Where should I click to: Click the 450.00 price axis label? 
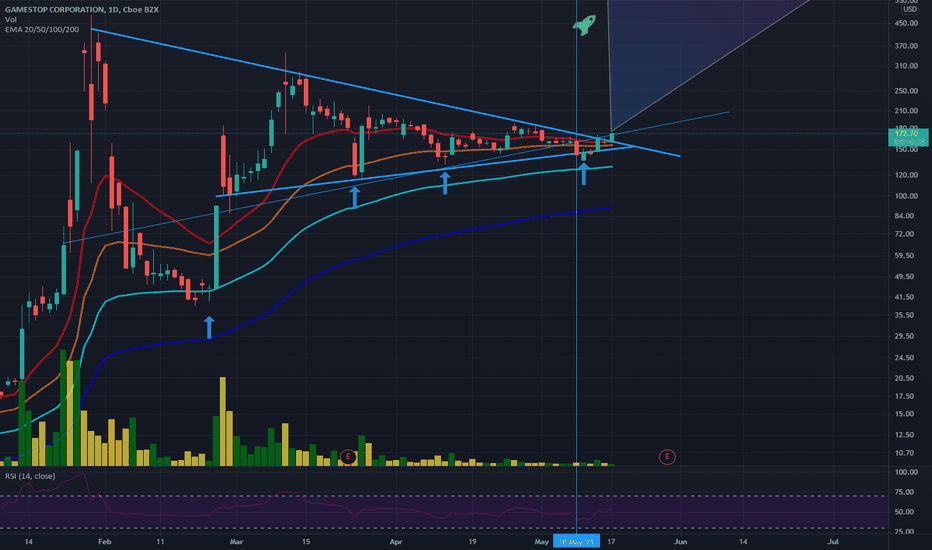pyautogui.click(x=906, y=23)
